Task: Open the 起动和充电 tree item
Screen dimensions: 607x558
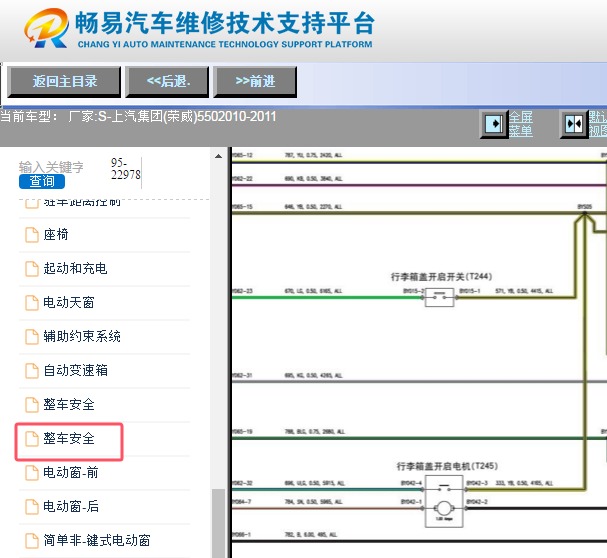Action: [x=75, y=268]
